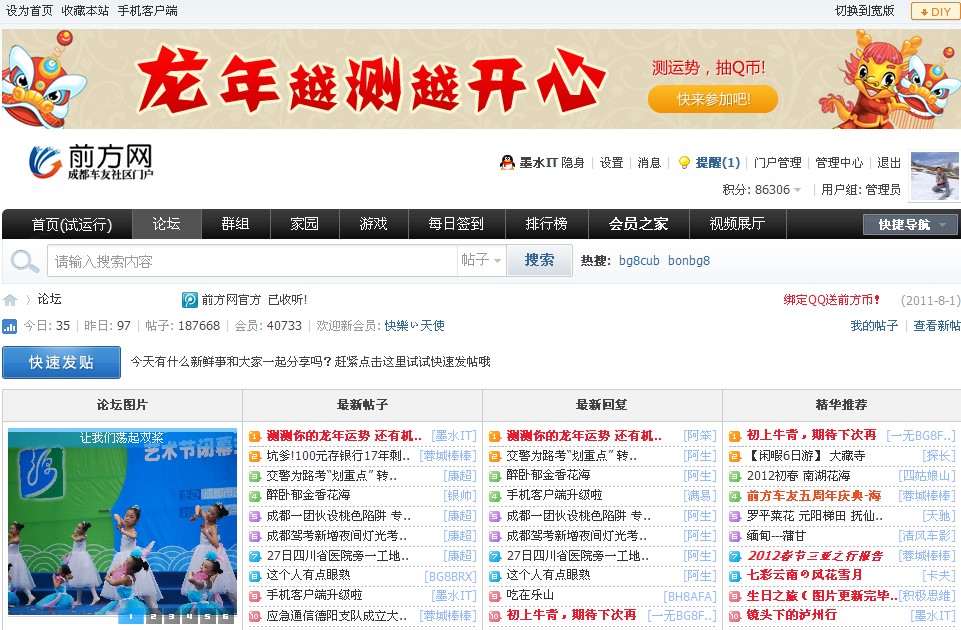Viewport: 961px width, 630px height.
Task: Open the 家园 nav tab
Action: pos(305,224)
